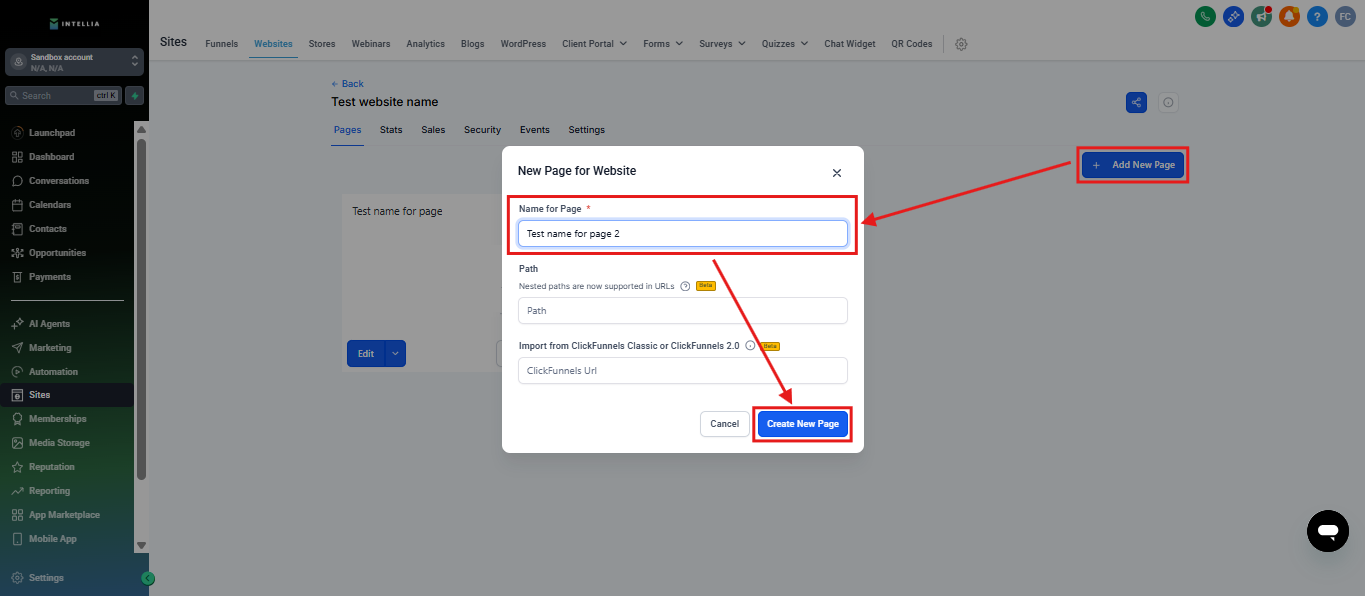Viewport: 1365px width, 596px height.
Task: Open the notifications bell icon
Action: coord(1289,17)
